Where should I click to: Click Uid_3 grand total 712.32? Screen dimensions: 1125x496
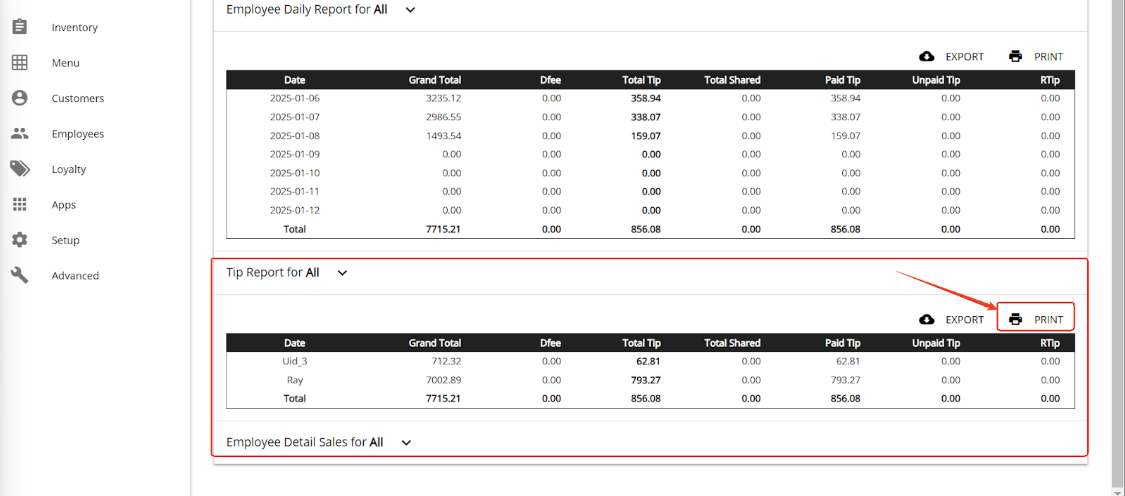pos(448,361)
